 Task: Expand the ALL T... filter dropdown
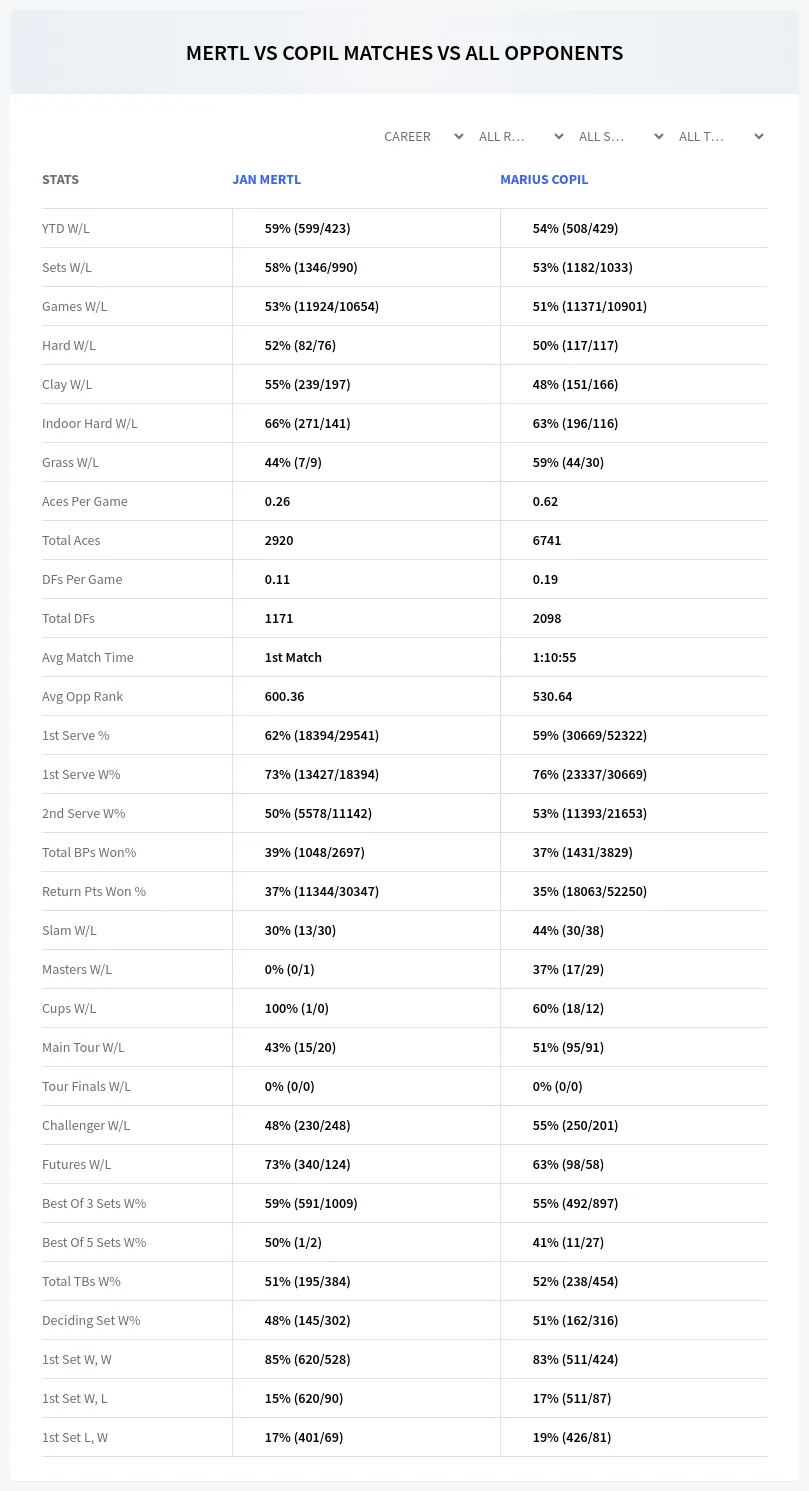(x=720, y=136)
